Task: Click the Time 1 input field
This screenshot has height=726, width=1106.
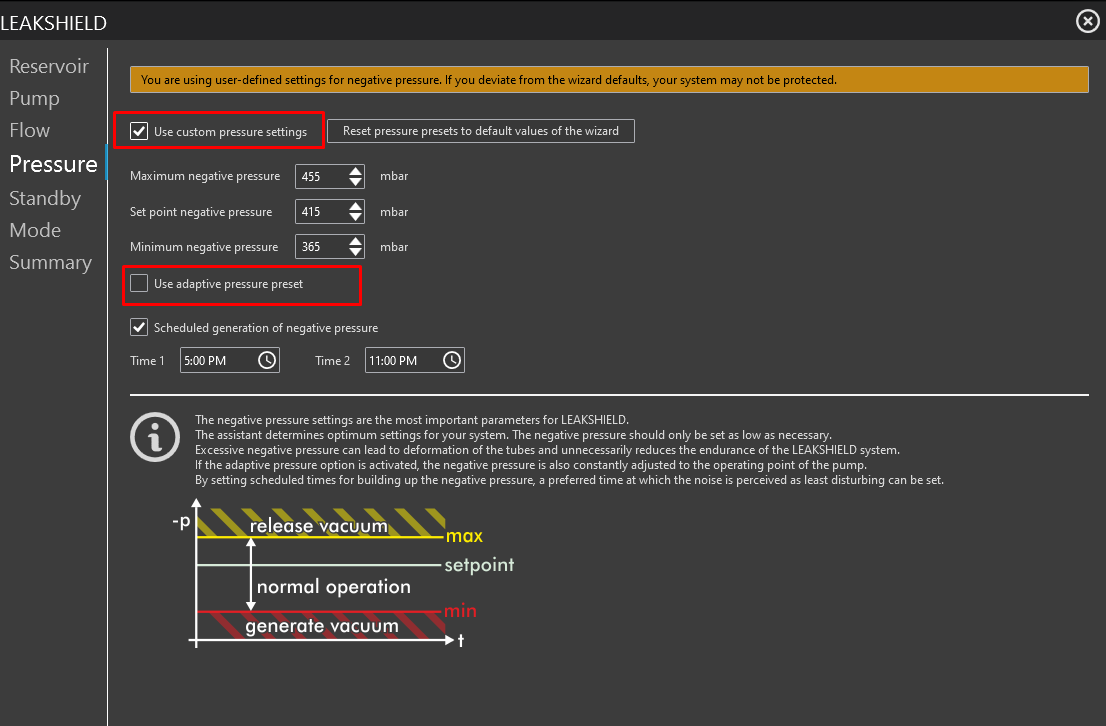Action: click(216, 361)
